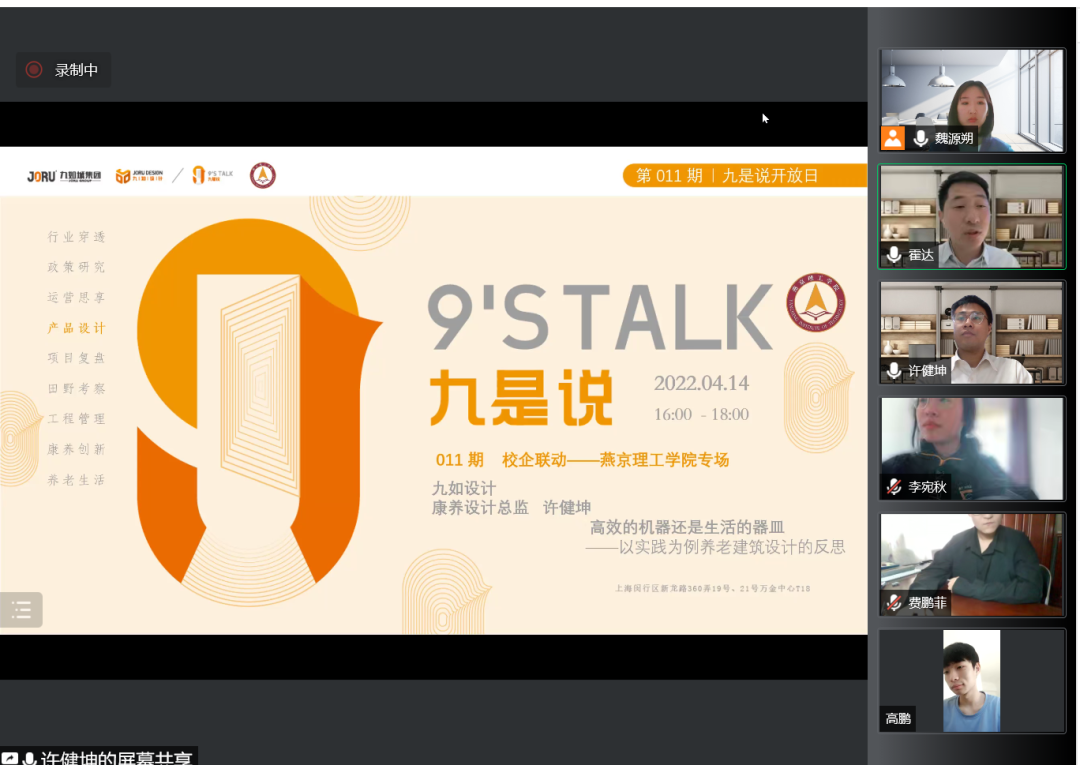Click the 录制中 recording status label

76,70
